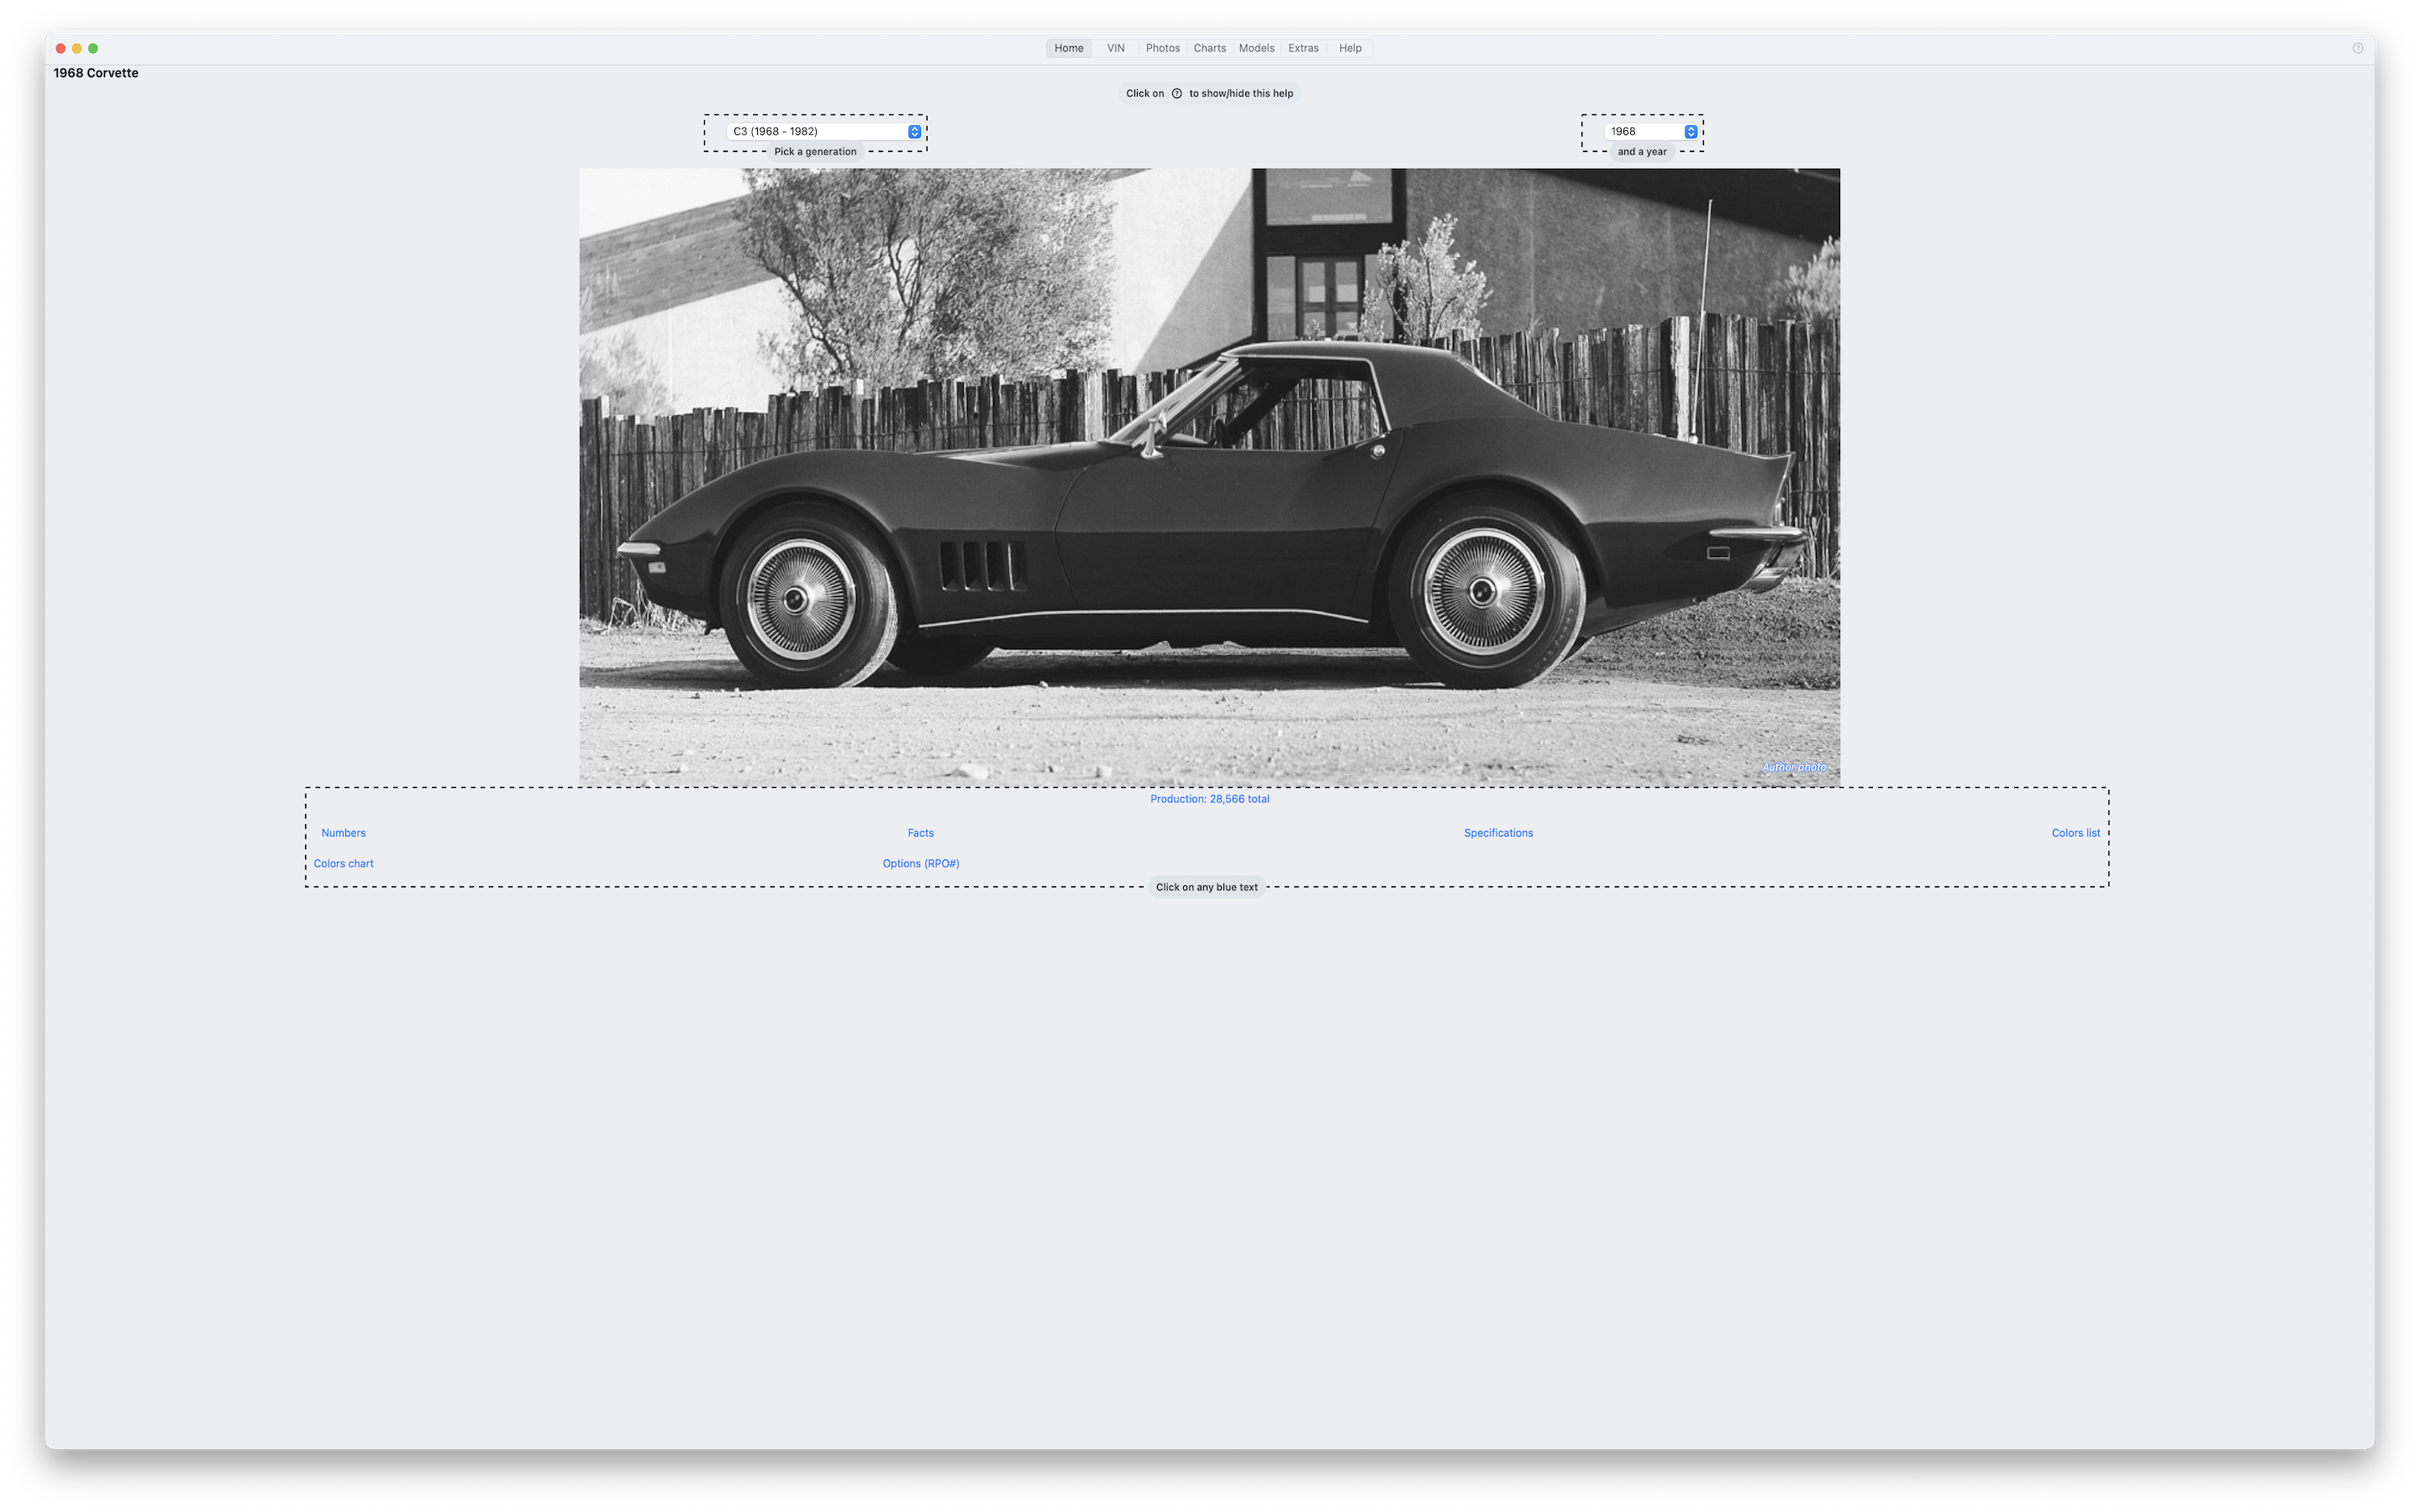Viewport: 2420px width, 1512px height.
Task: Click the Production: 28,566 total link
Action: [x=1209, y=799]
